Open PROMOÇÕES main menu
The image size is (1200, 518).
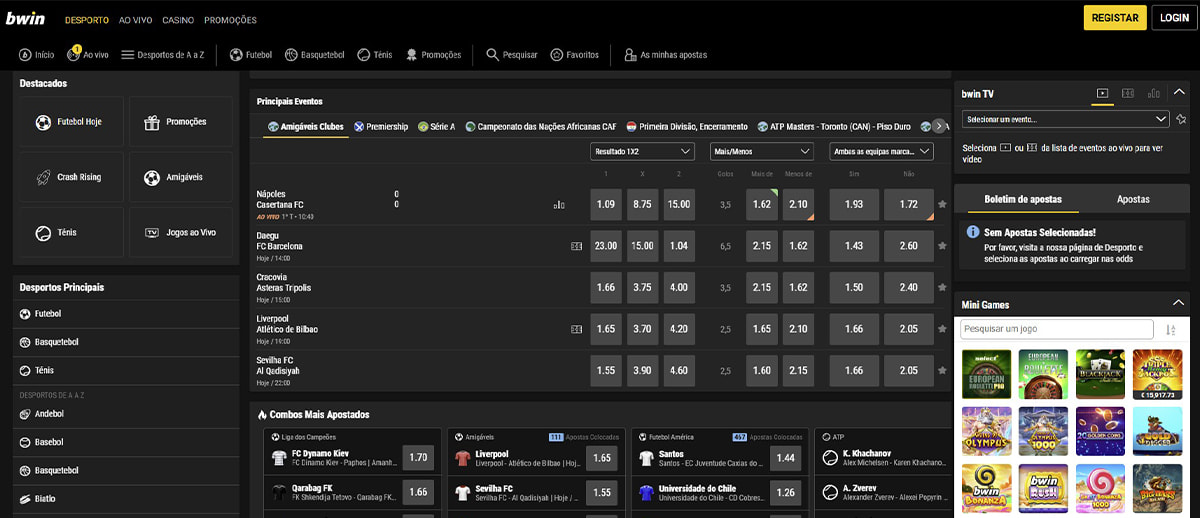pyautogui.click(x=230, y=20)
